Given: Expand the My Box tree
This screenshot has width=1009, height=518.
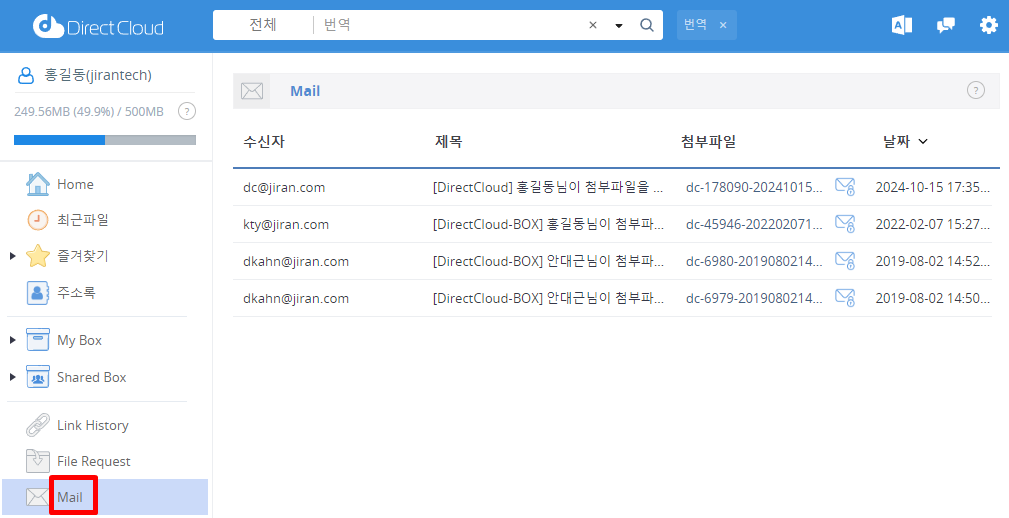Looking at the screenshot, I should click(x=12, y=341).
